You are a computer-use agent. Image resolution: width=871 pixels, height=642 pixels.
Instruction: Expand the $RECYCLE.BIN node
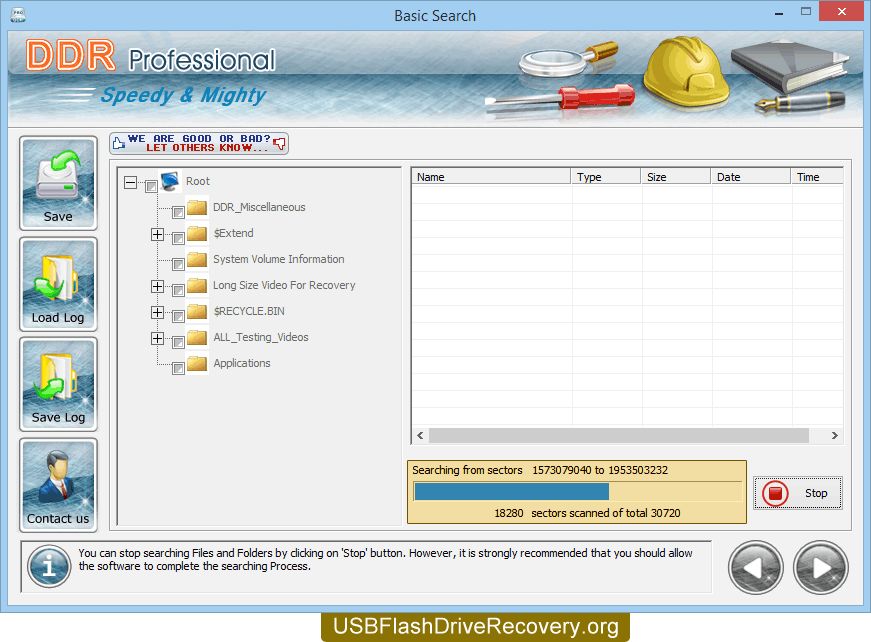point(158,312)
